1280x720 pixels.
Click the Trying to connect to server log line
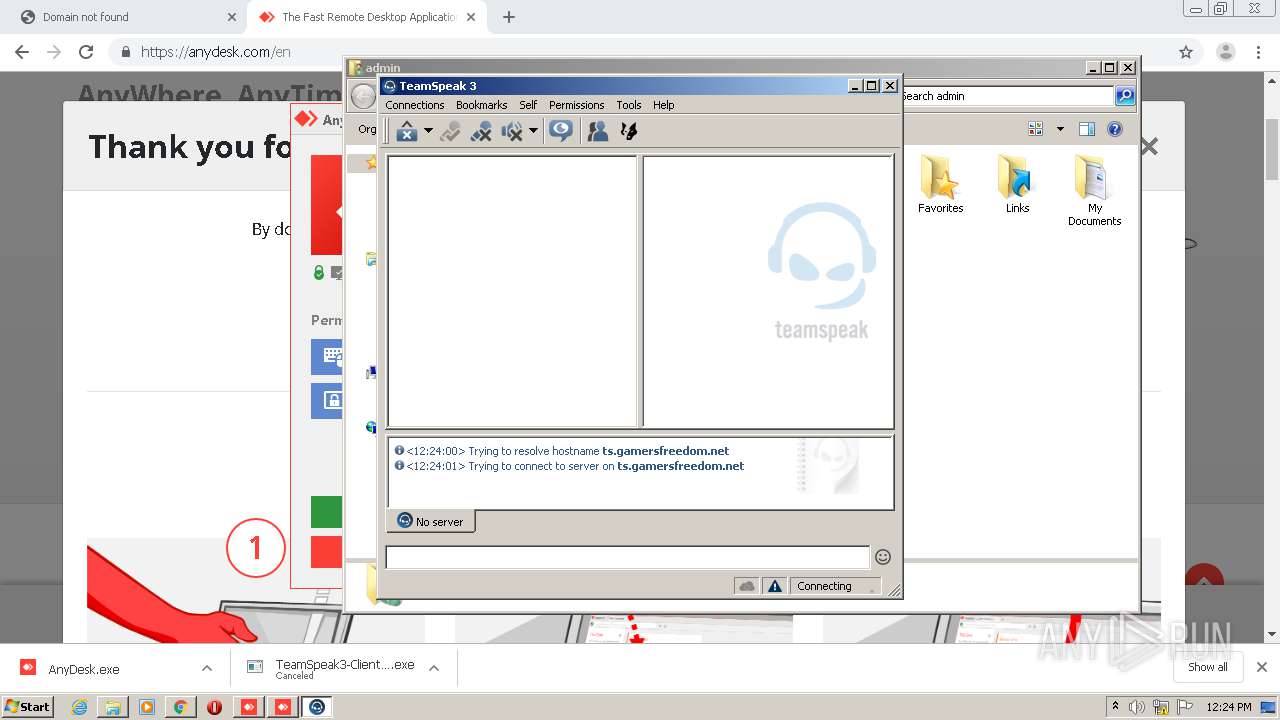tap(569, 466)
